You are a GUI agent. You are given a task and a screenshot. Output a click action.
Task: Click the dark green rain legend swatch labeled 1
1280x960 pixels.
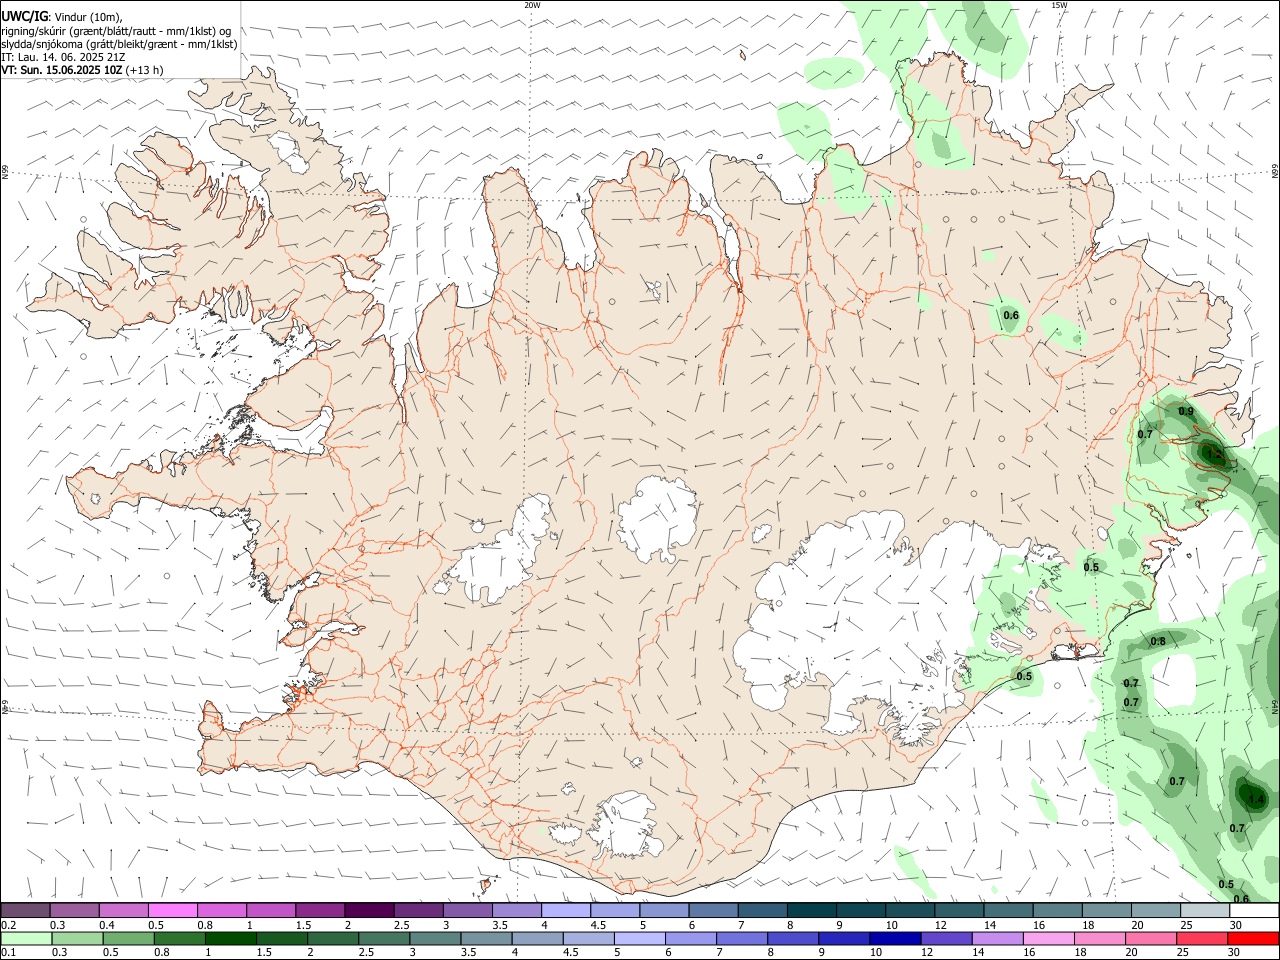[231, 938]
